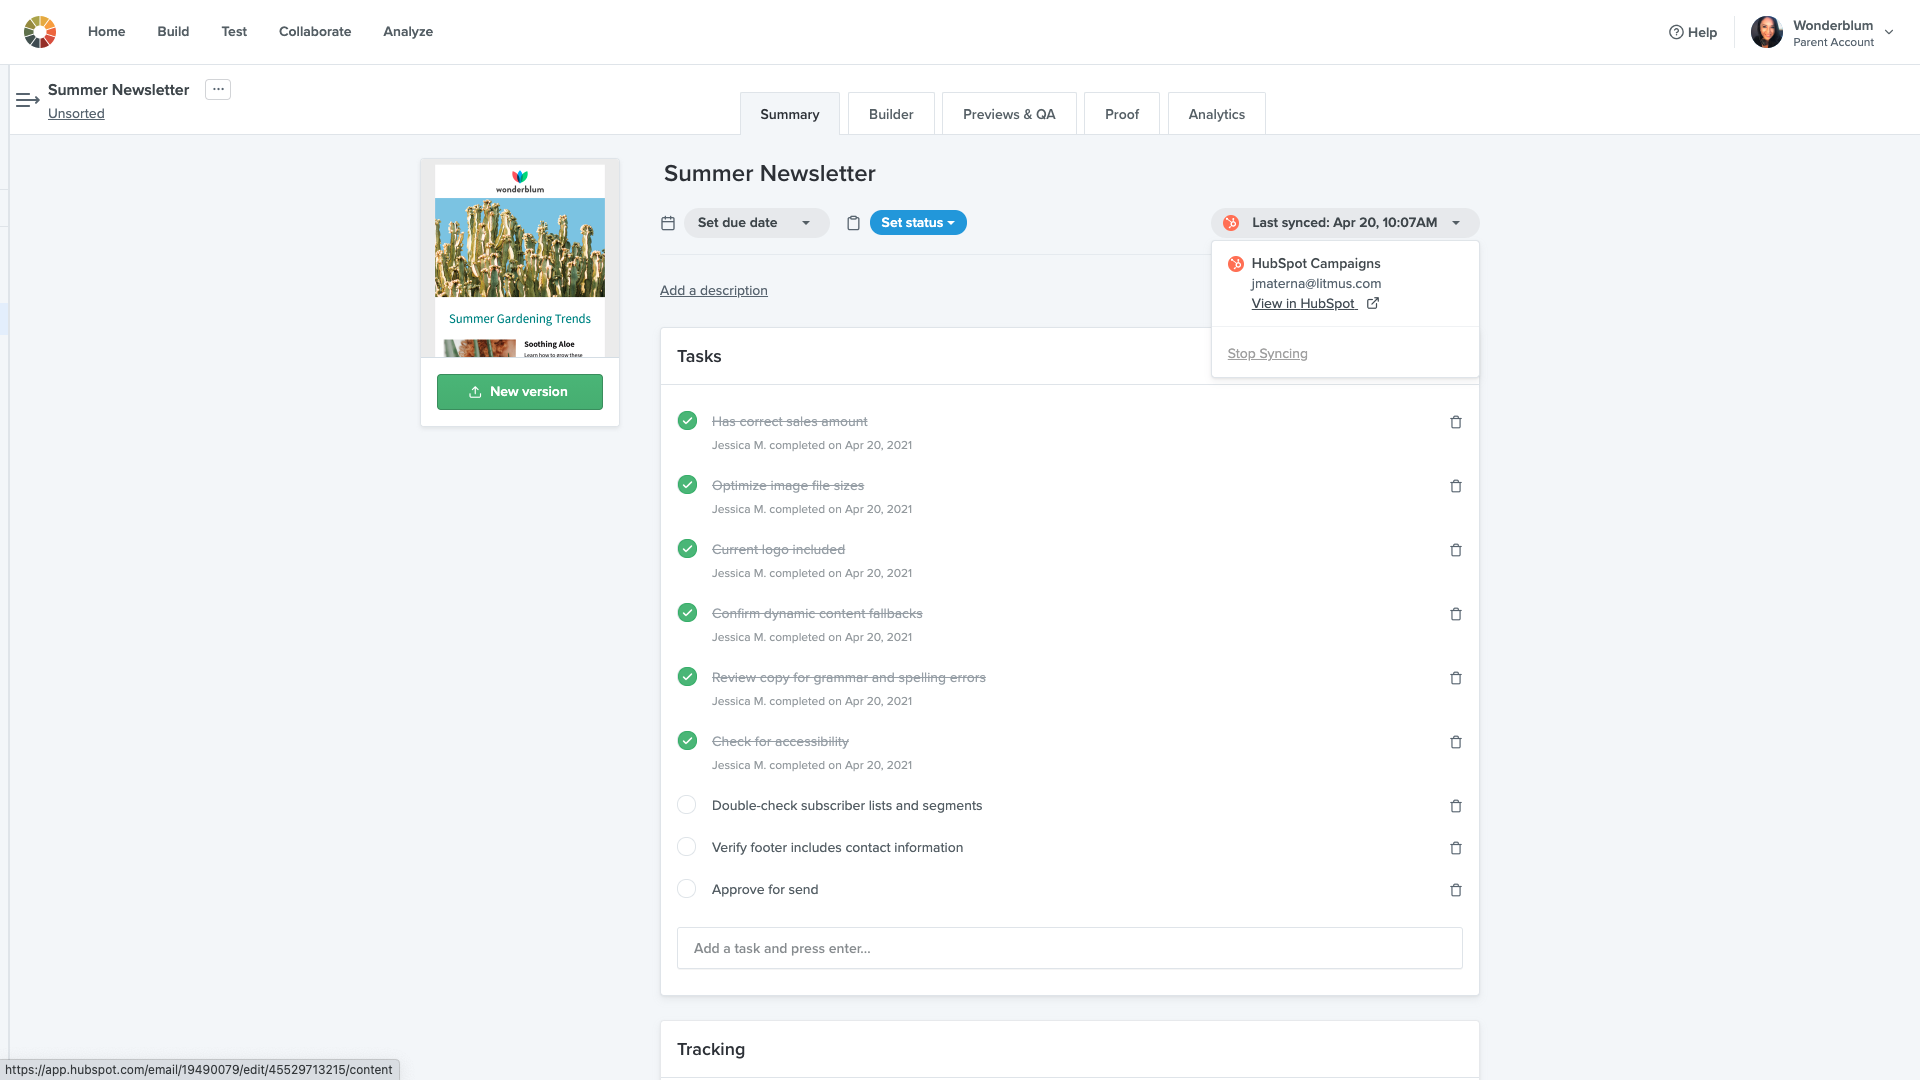Click the Add a task input field

pyautogui.click(x=1070, y=948)
